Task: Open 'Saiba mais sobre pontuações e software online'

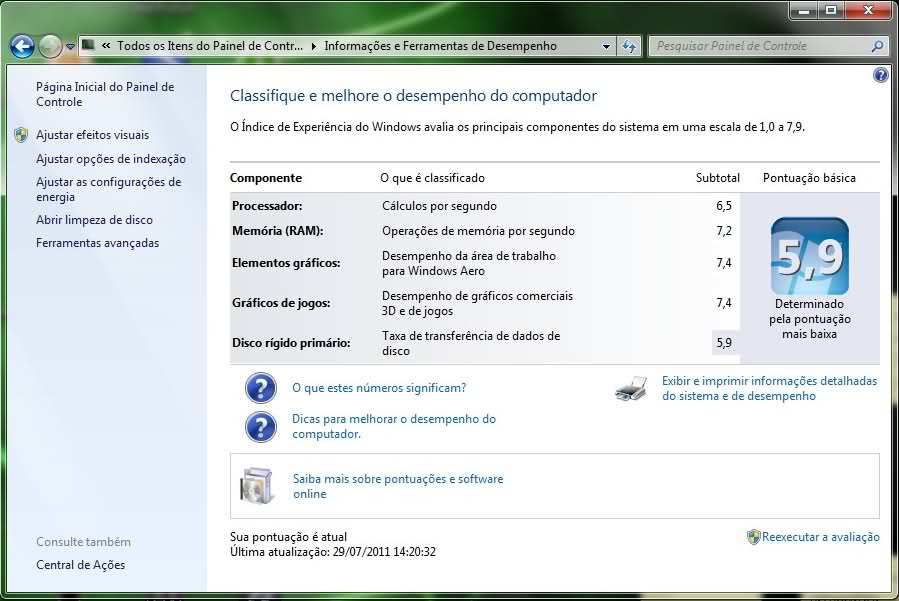Action: click(398, 486)
